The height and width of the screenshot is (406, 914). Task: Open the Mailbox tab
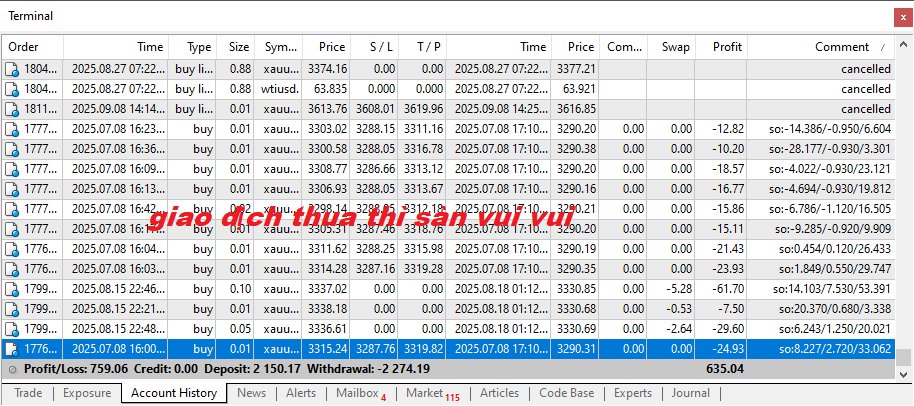[x=361, y=393]
